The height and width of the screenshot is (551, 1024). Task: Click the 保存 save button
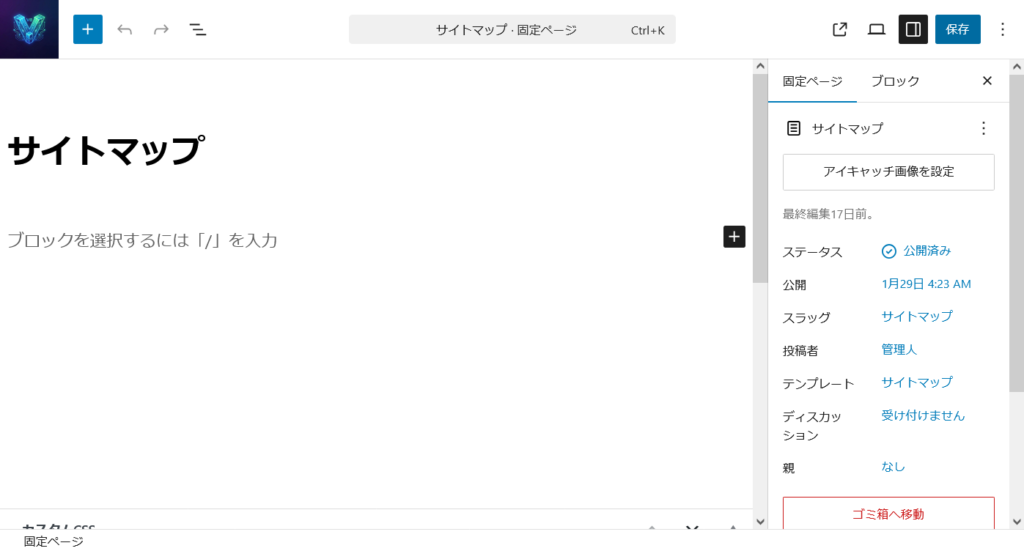pyautogui.click(x=957, y=29)
